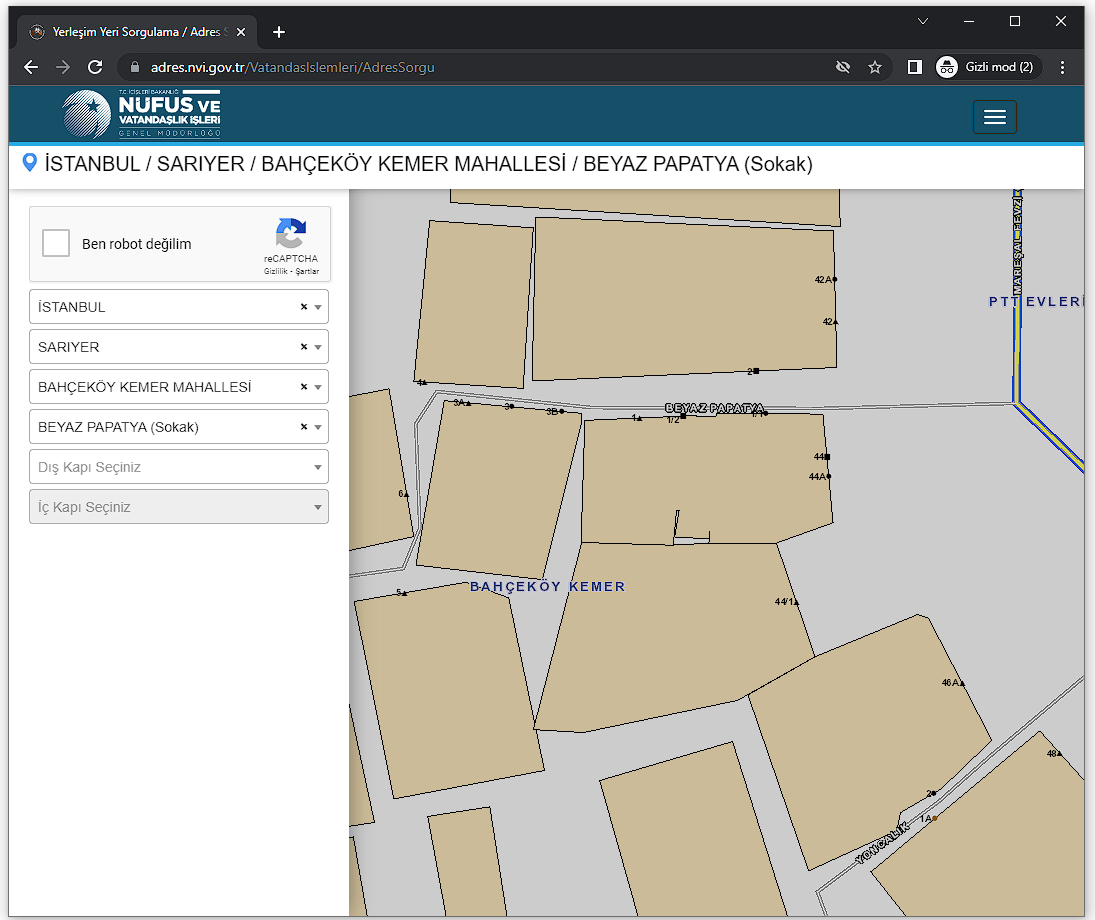
Task: Check the 'Ben robot değilim' checkbox
Action: point(56,243)
